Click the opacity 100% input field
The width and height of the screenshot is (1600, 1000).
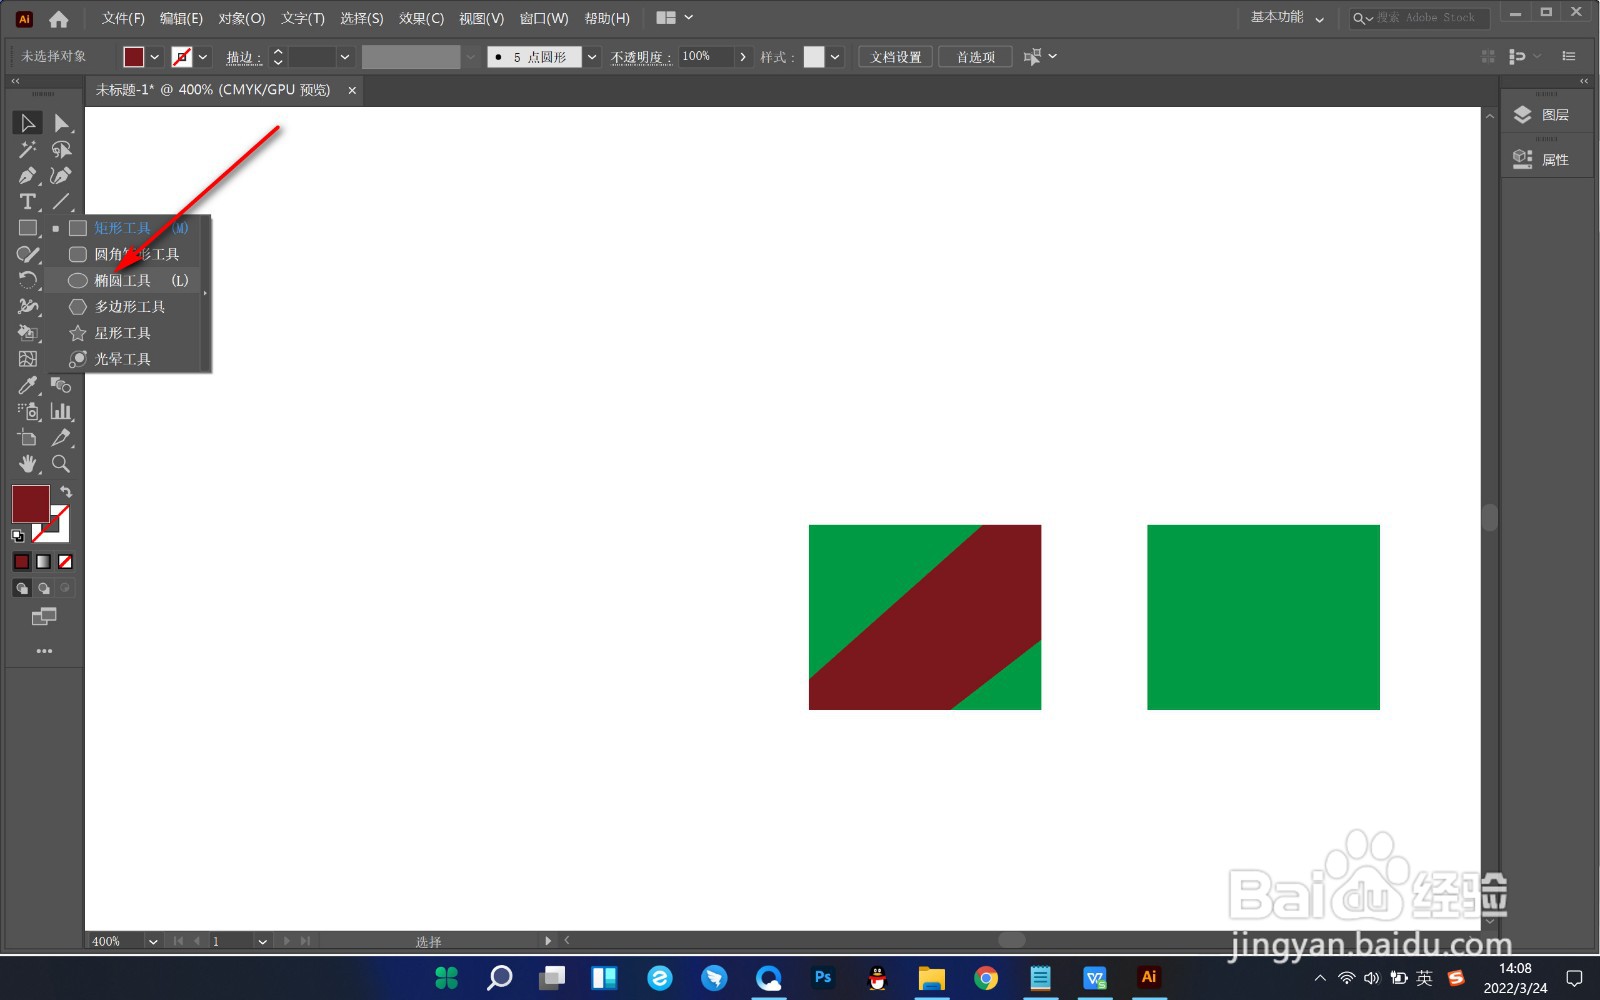point(706,57)
